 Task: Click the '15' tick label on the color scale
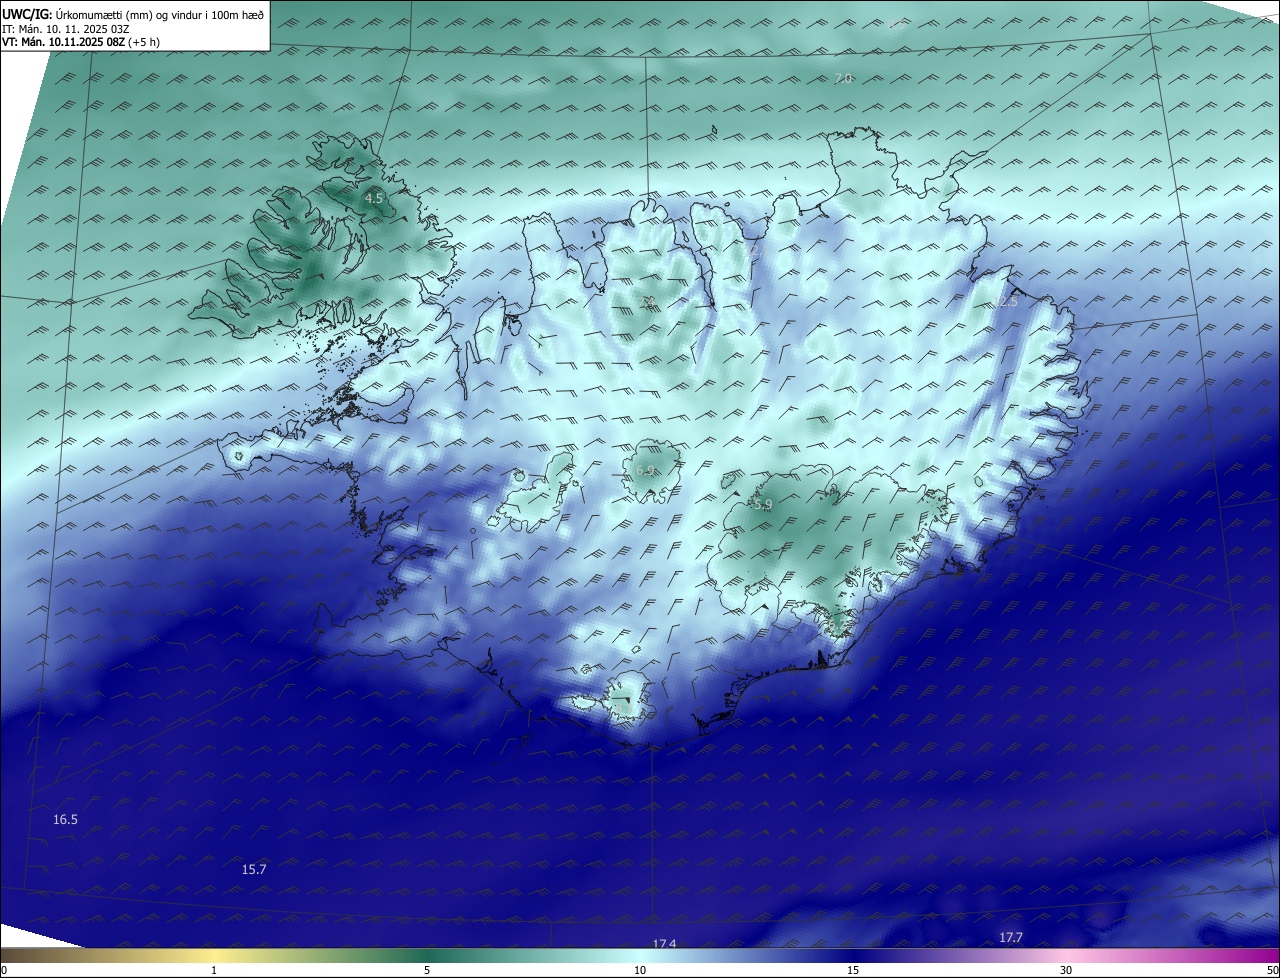(853, 971)
